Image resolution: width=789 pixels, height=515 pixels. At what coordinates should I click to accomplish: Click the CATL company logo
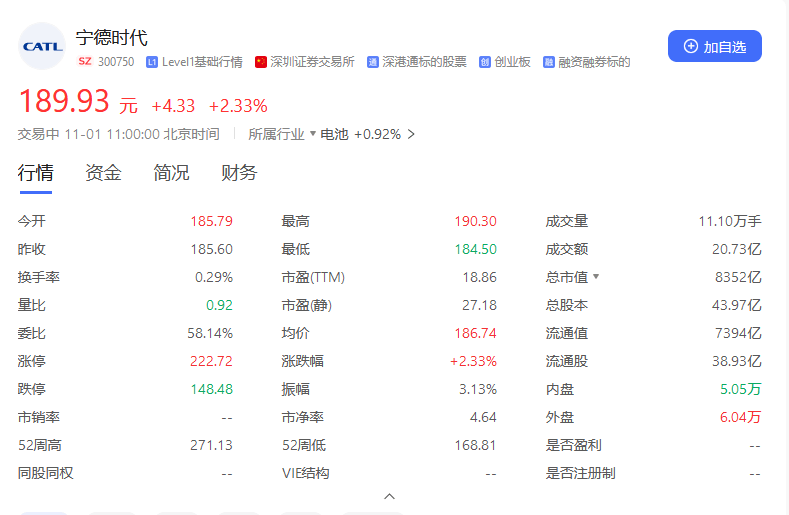click(42, 46)
